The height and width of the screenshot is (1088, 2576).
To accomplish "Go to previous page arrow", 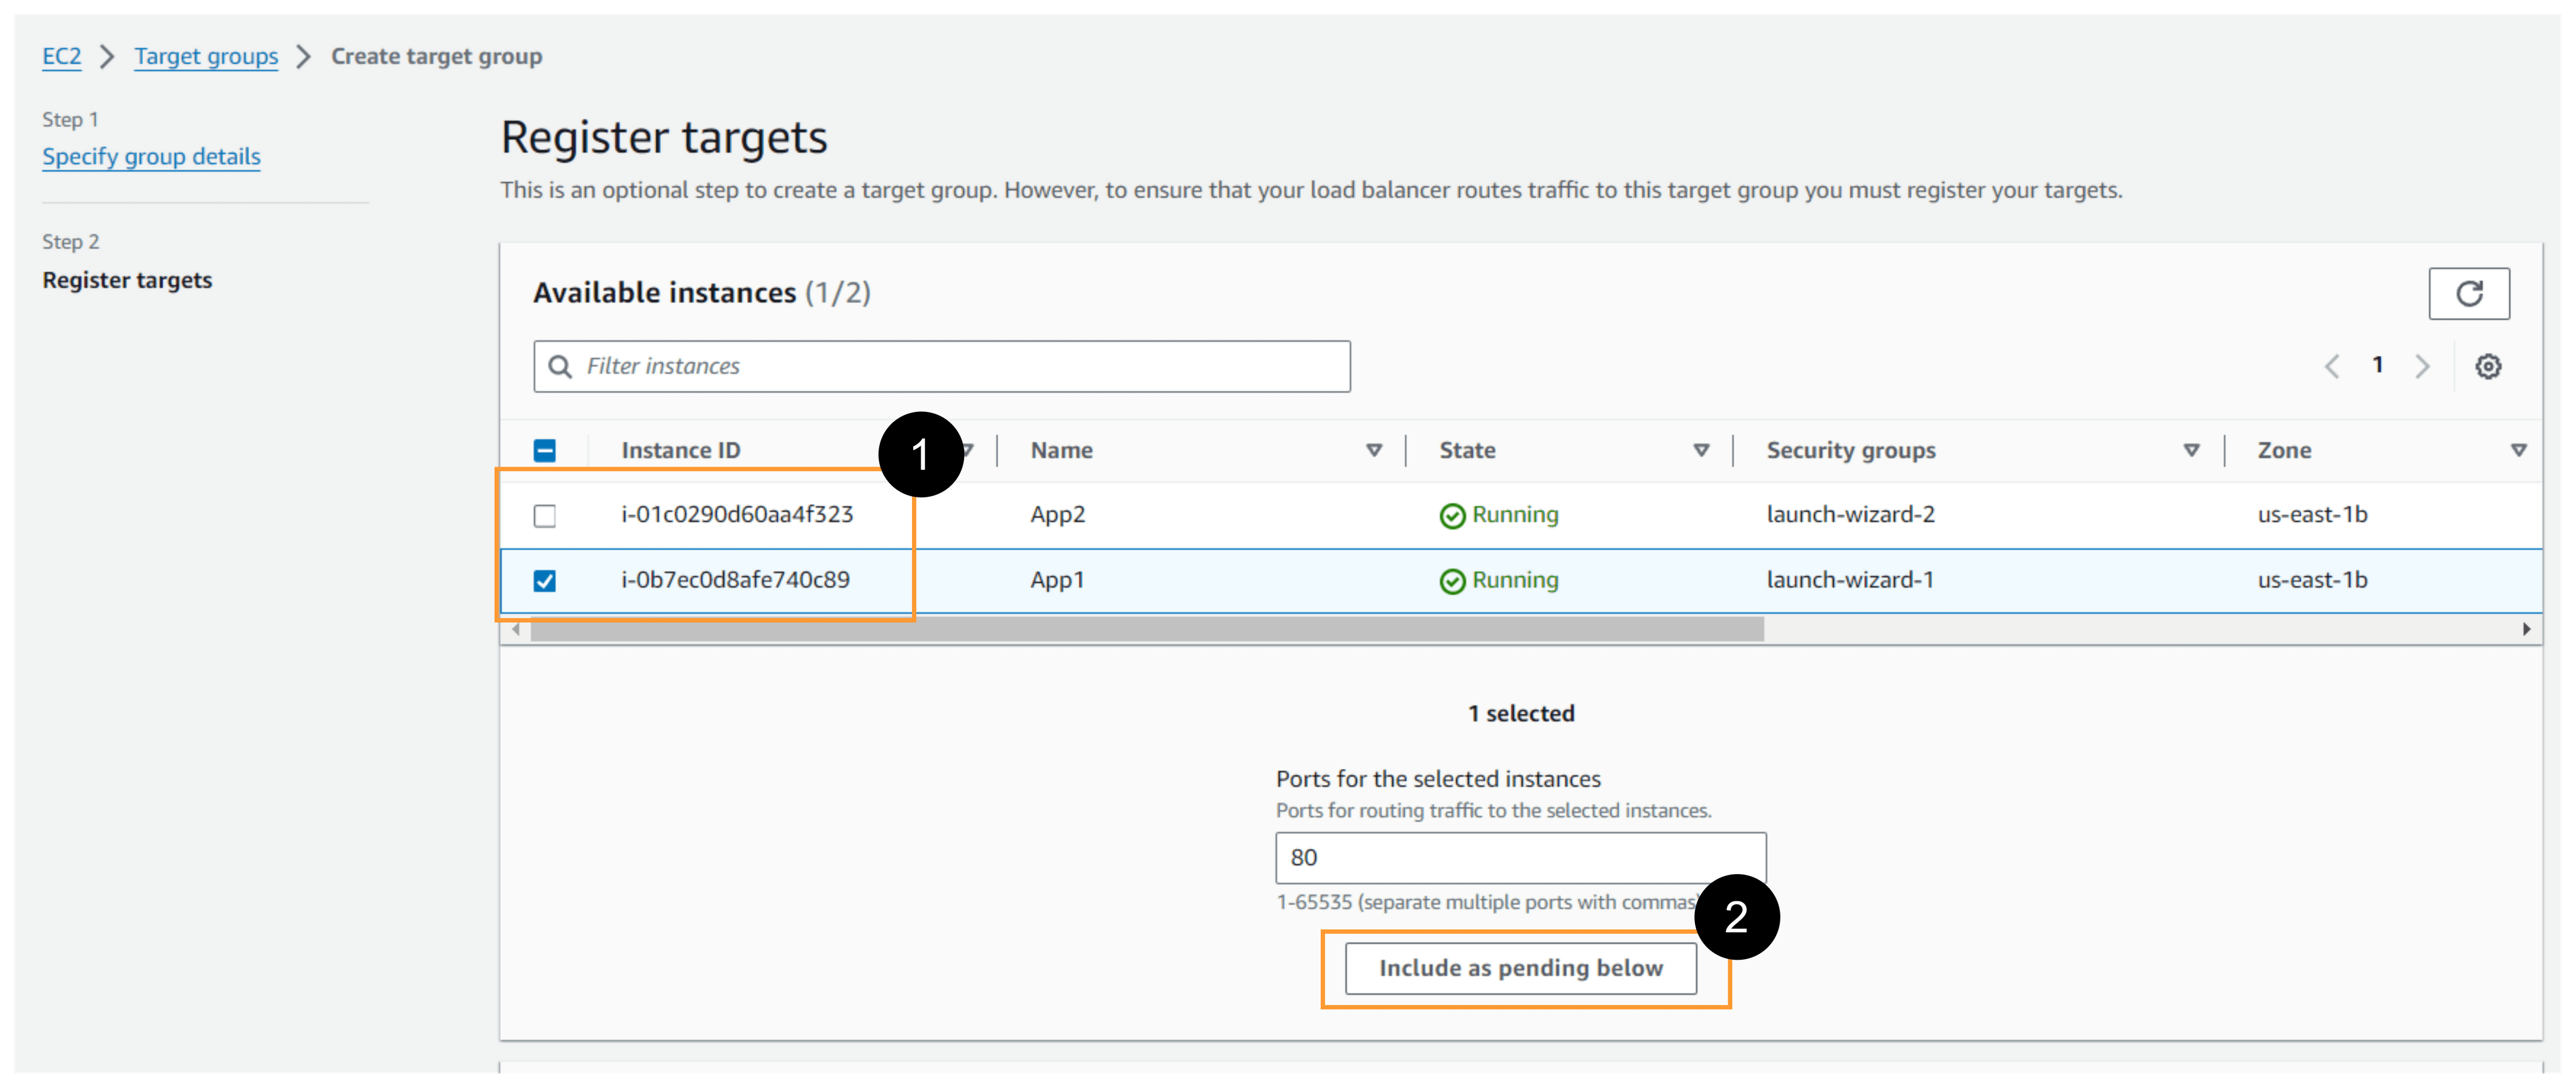I will [x=2332, y=367].
